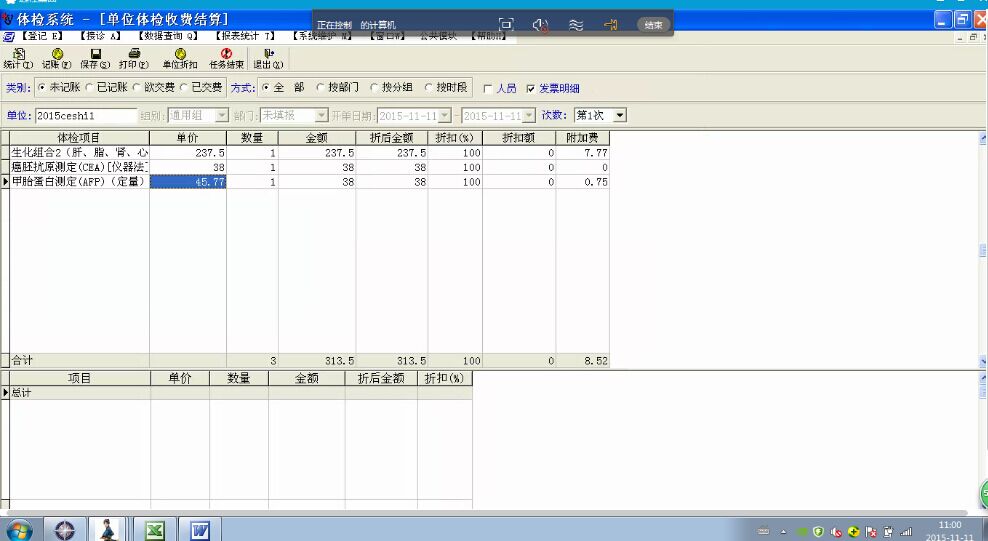Screen dimensions: 988x541
Task: Click the green shield tray icon
Action: [819, 532]
